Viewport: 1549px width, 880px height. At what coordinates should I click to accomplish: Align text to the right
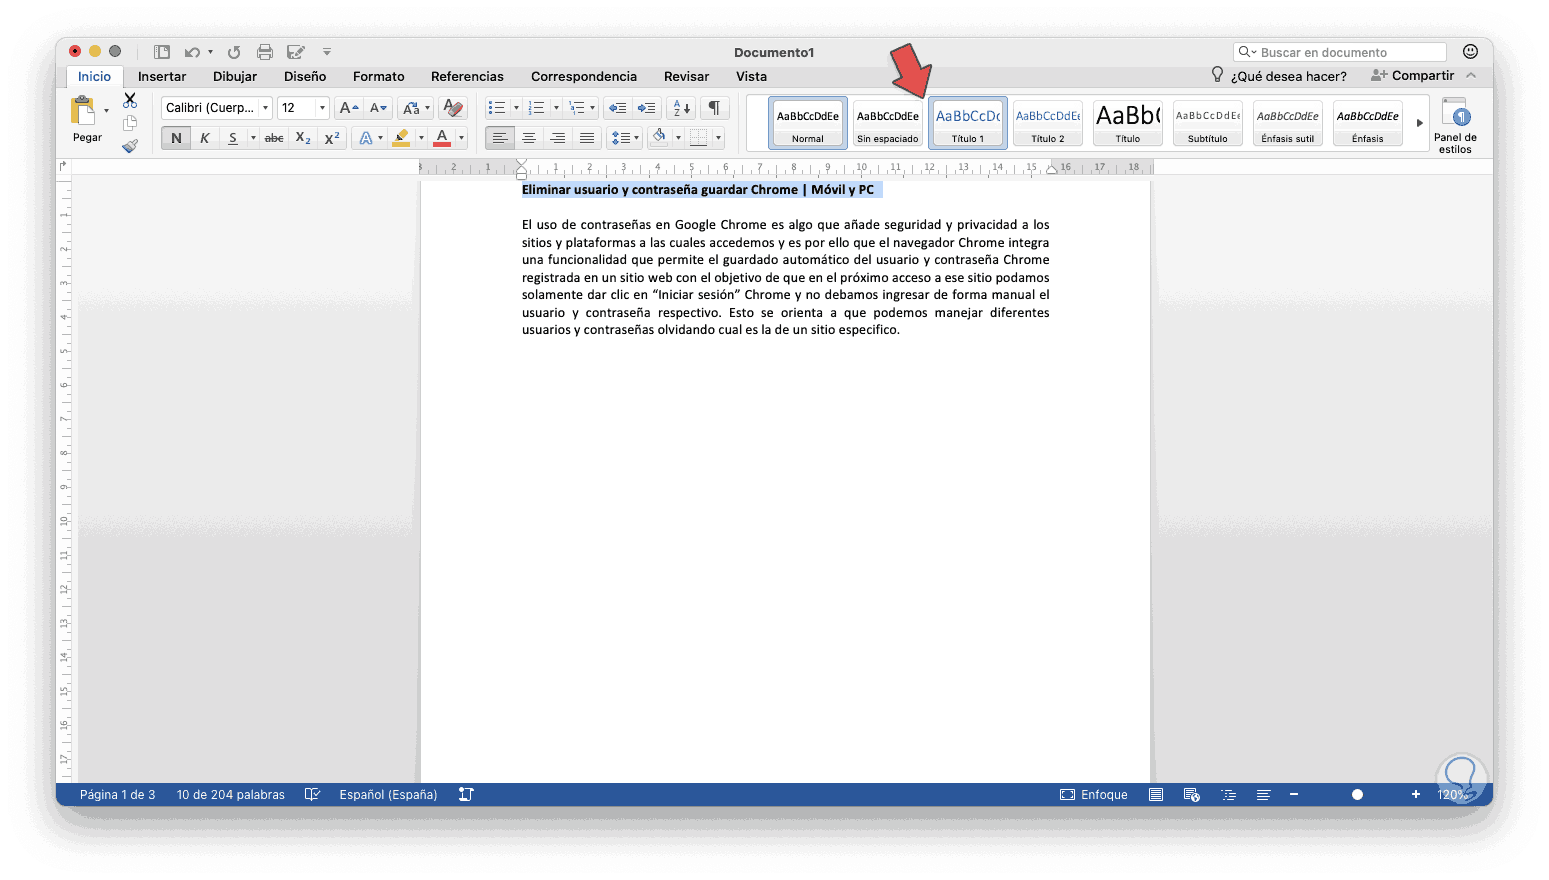(558, 138)
